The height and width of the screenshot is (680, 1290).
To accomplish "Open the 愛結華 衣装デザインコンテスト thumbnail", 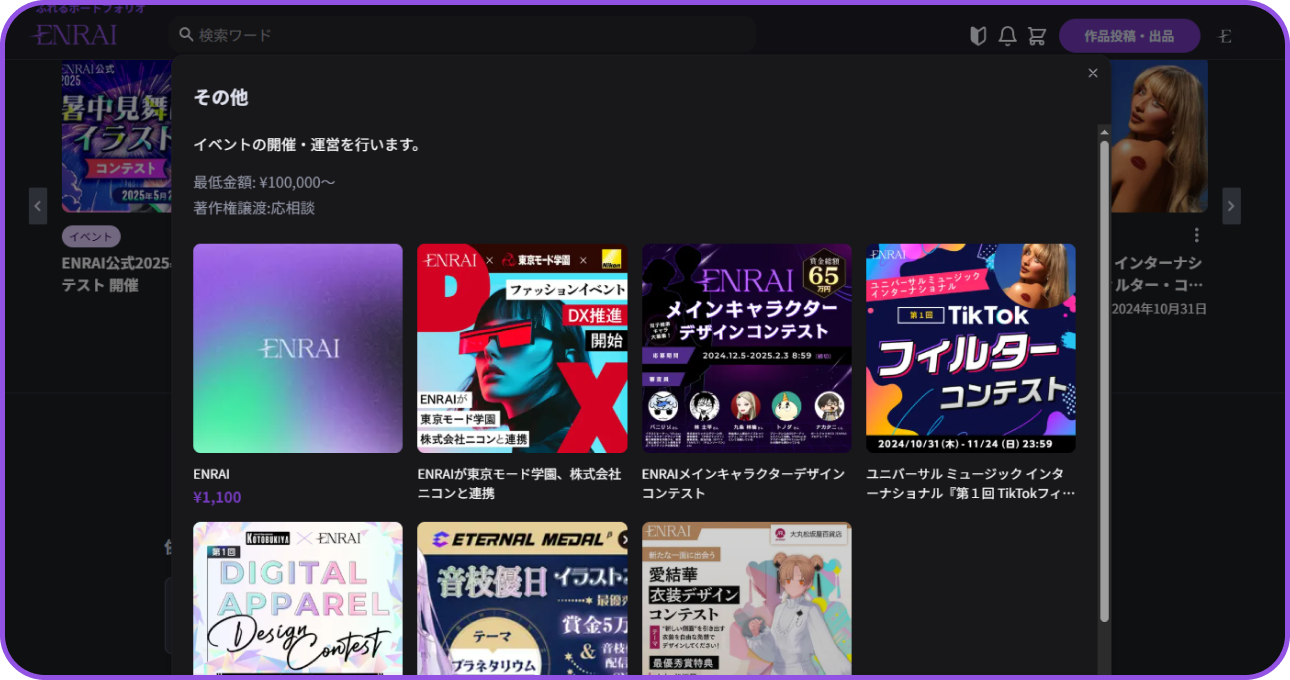I will 747,598.
